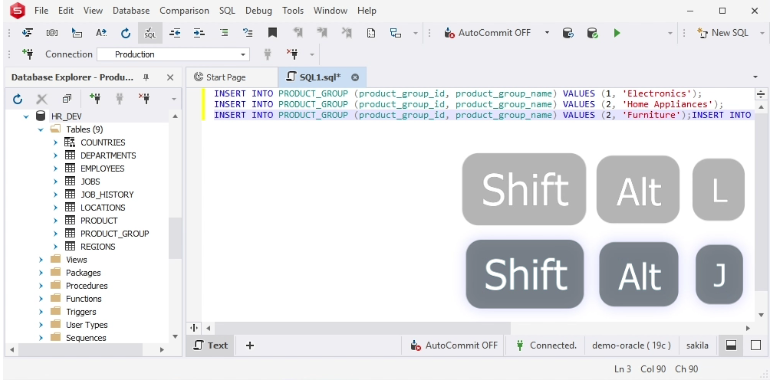Click the Increase Indent toolbar icon
The height and width of the screenshot is (381, 770).
199,33
